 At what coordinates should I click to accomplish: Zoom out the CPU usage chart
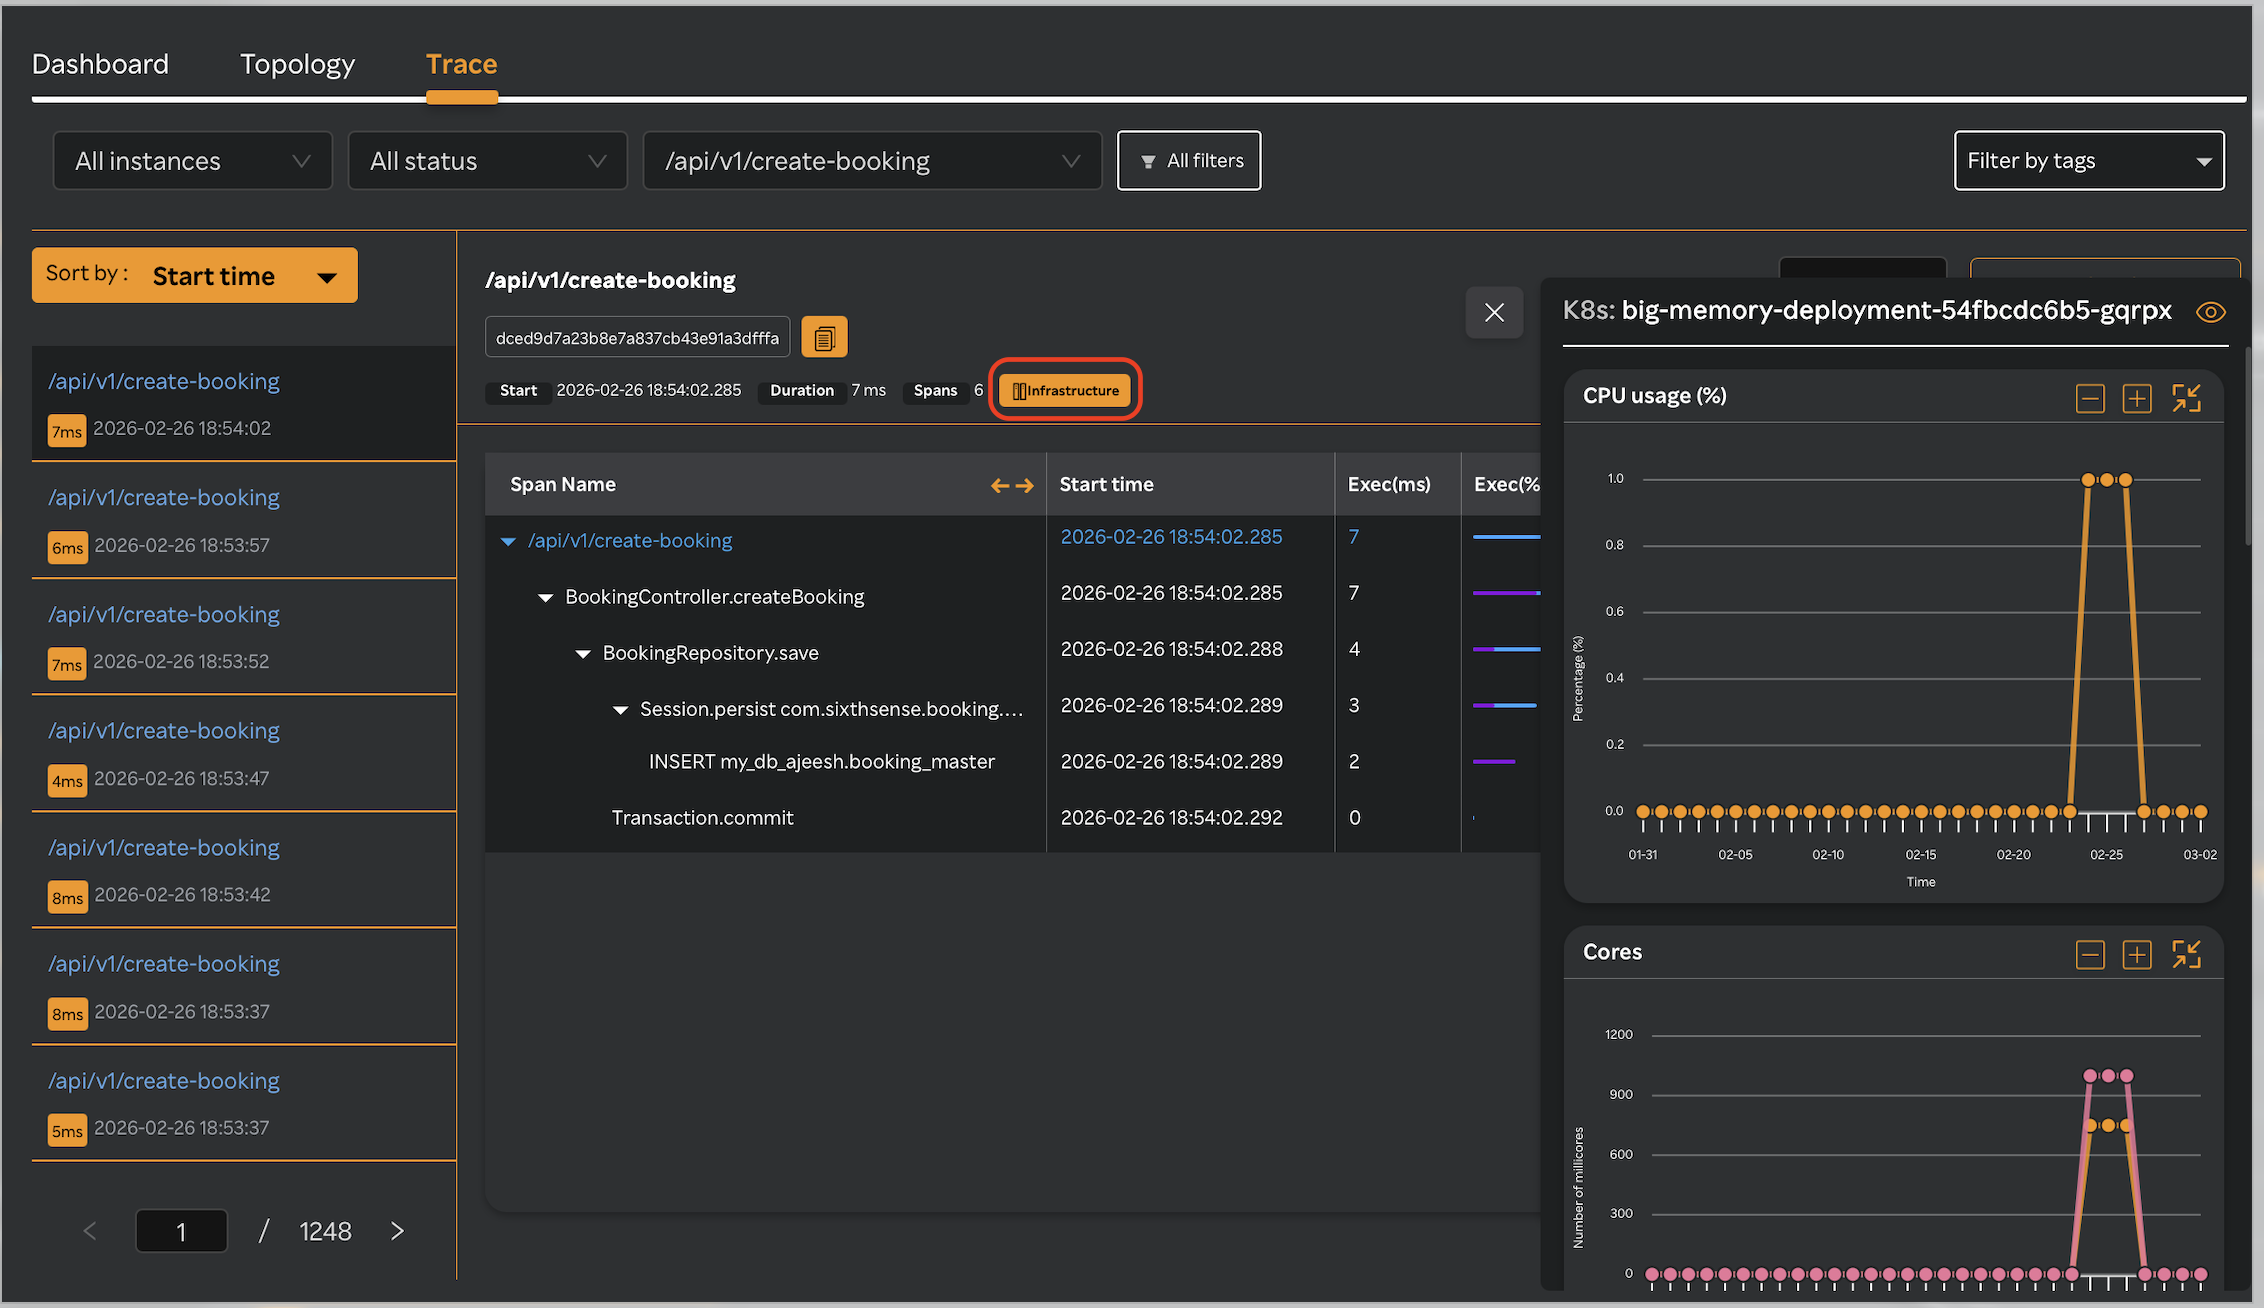(x=2089, y=398)
